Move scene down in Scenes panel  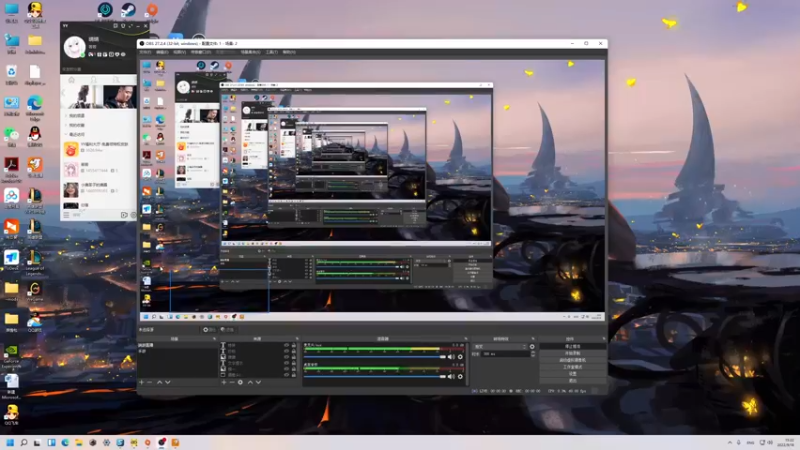tap(167, 382)
